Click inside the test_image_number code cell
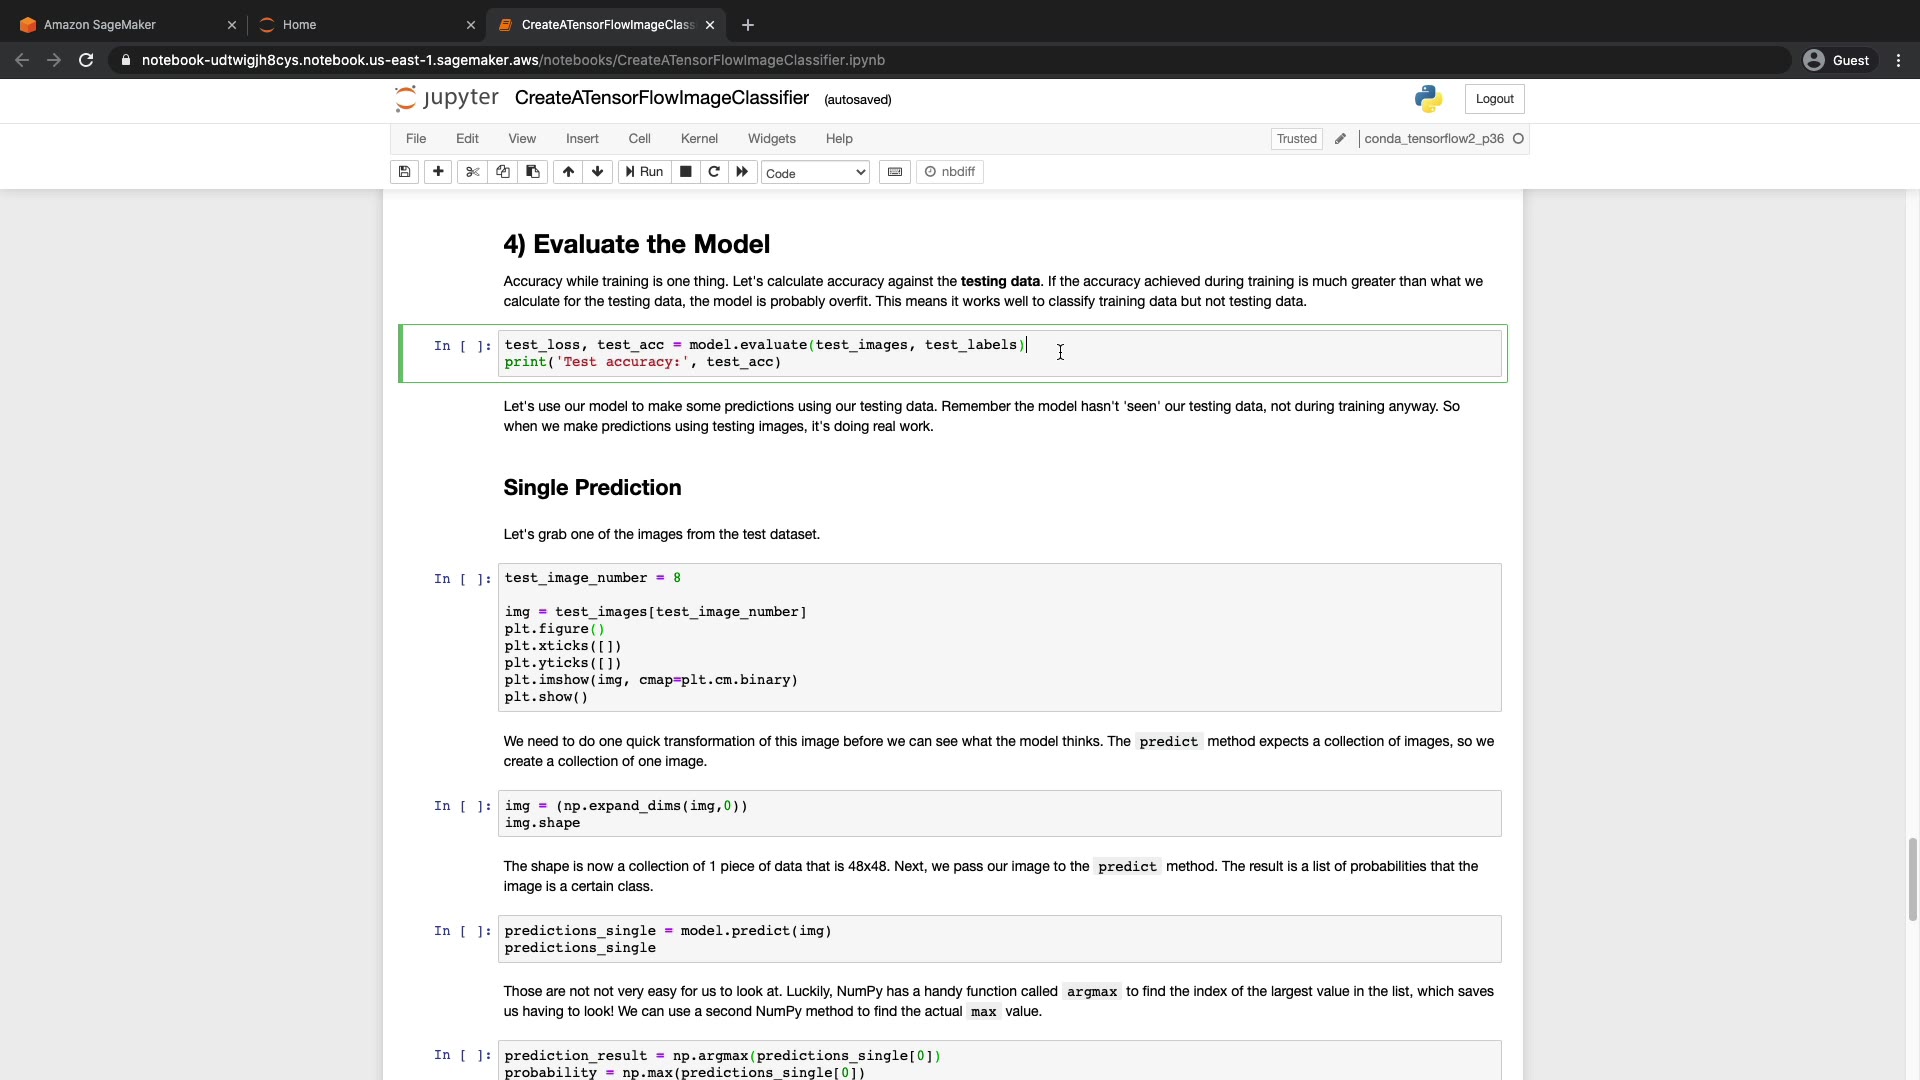The image size is (1920, 1080). (x=1000, y=637)
